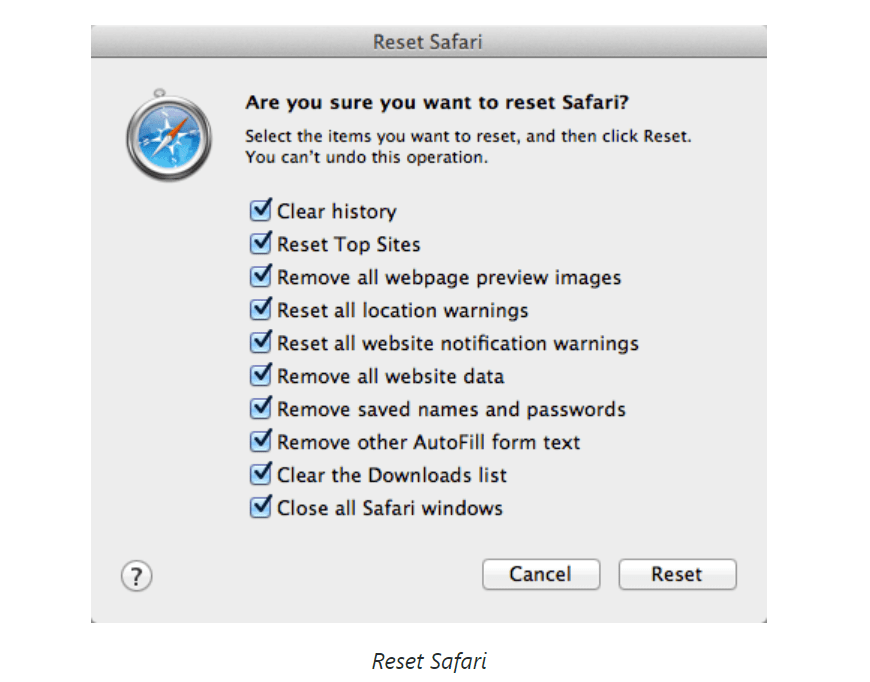Click the 'Are you sure' heading text

point(437,103)
